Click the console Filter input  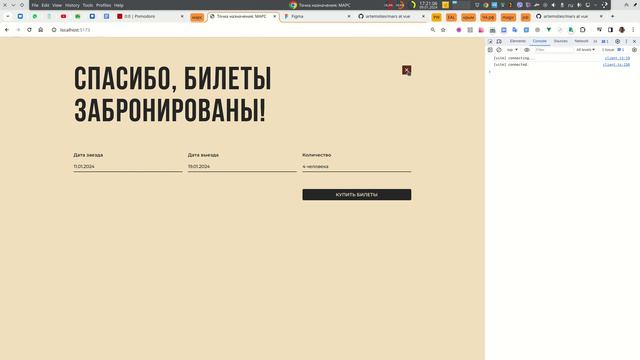pos(553,50)
